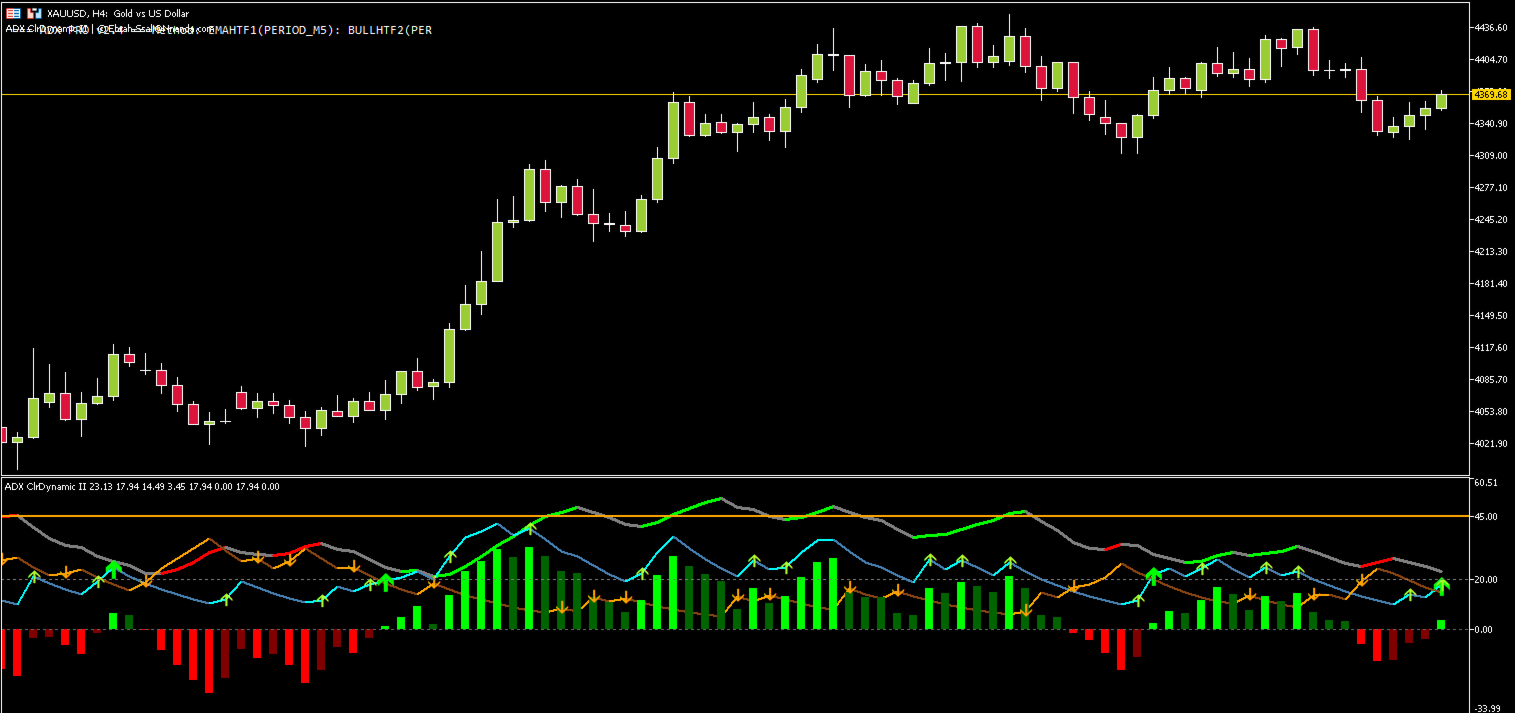Click the 45.00 indicator level value
1515x713 pixels.
tap(1485, 517)
